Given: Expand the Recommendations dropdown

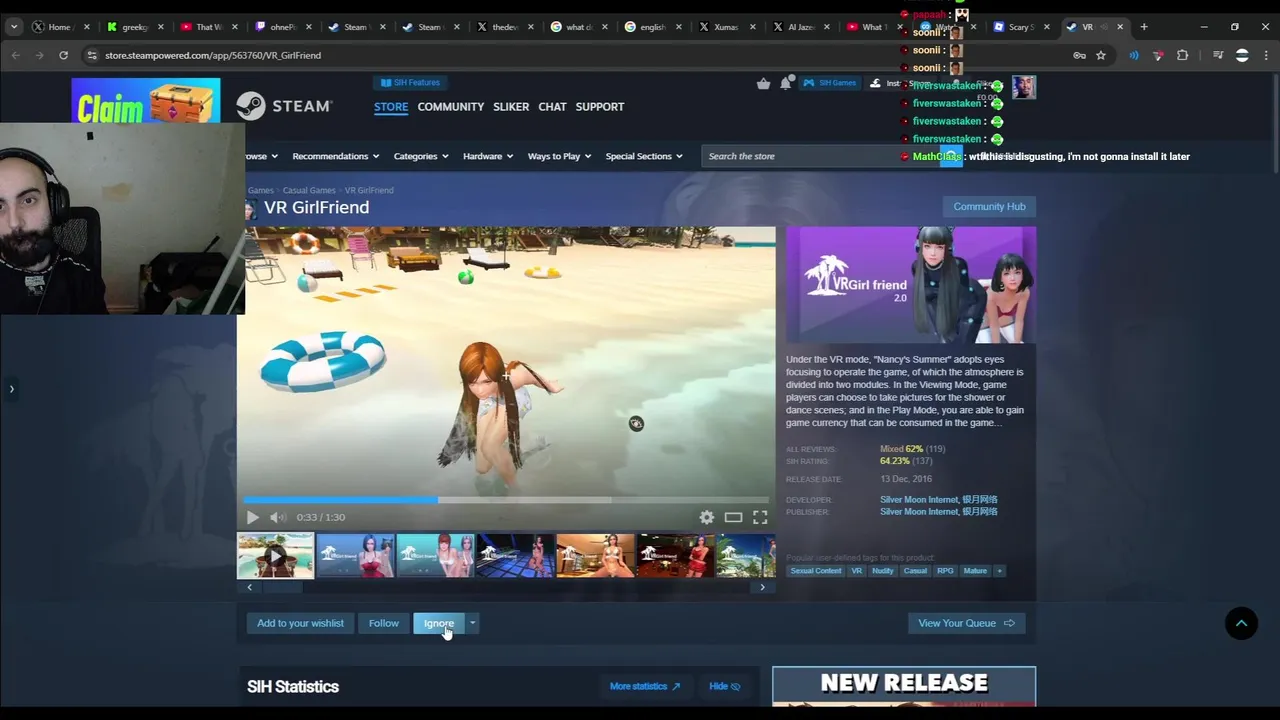Looking at the screenshot, I should (x=336, y=156).
